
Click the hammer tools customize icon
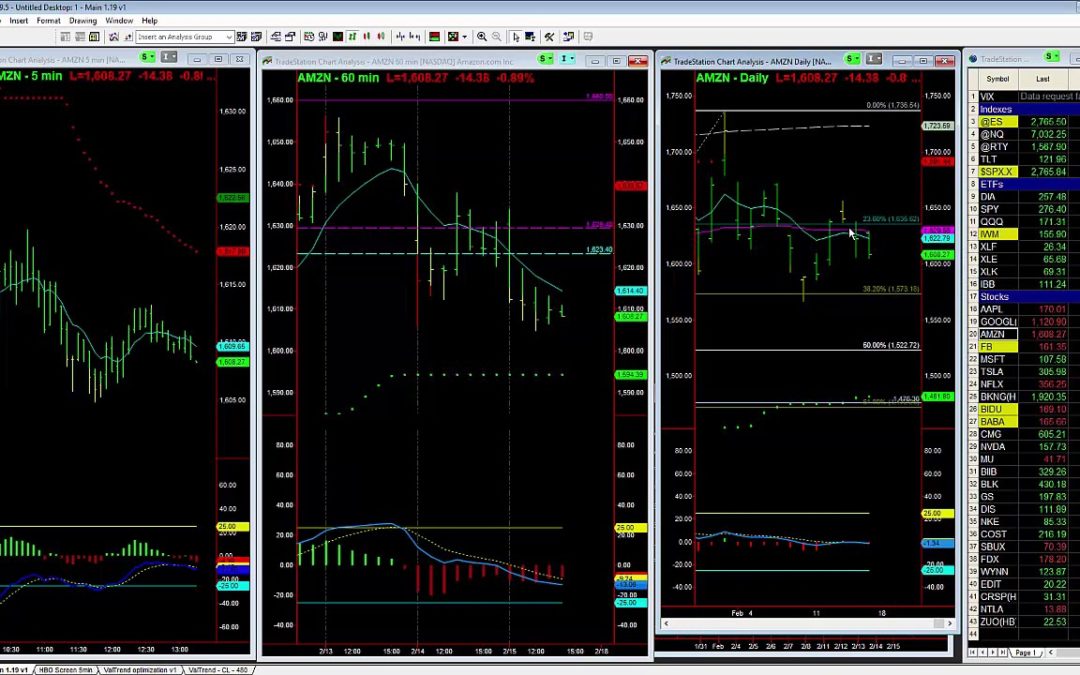(549, 37)
